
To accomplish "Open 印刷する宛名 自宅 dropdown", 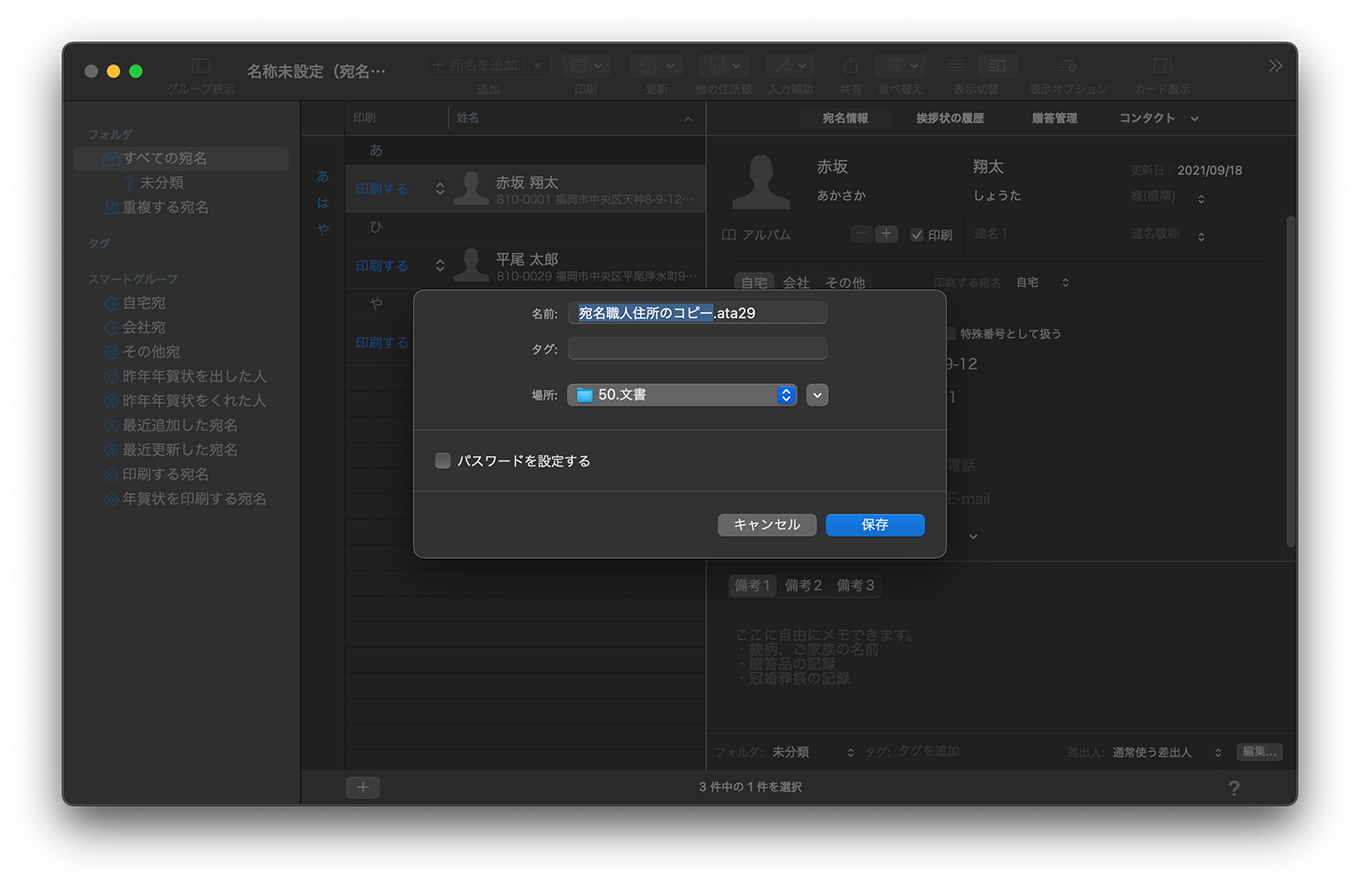I will pos(1043,283).
